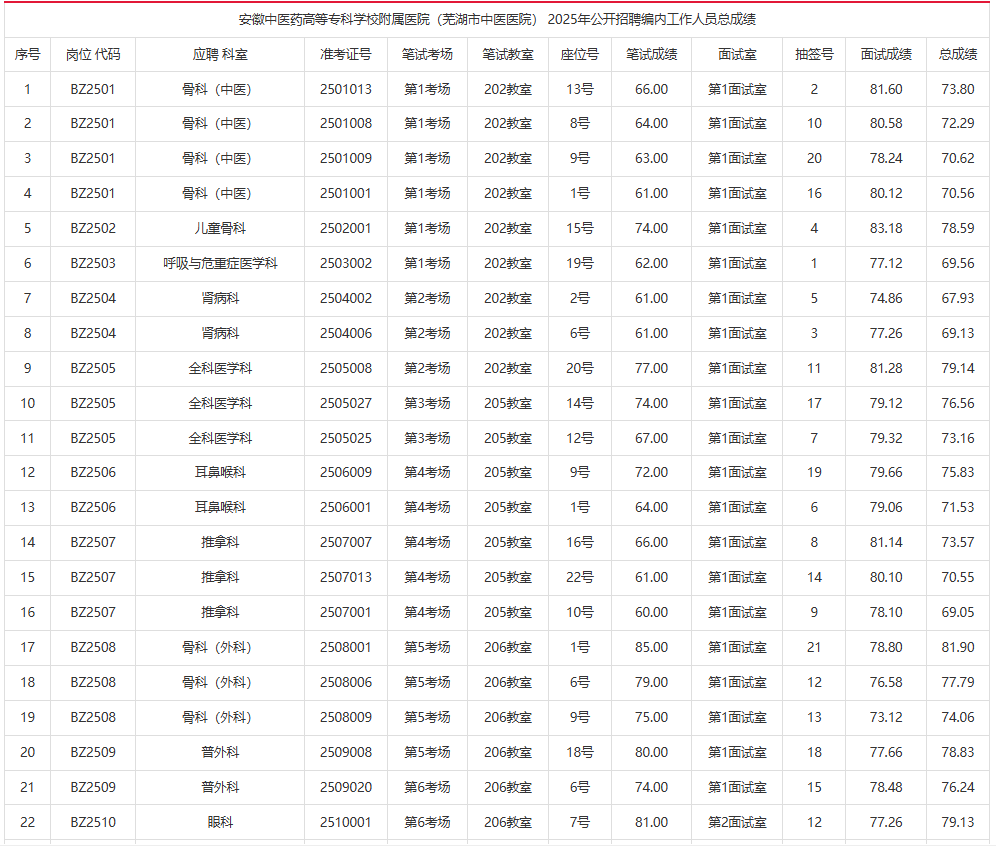Screen dimensions: 996x850
Task: Click the 岗位代码 column header
Action: click(93, 54)
